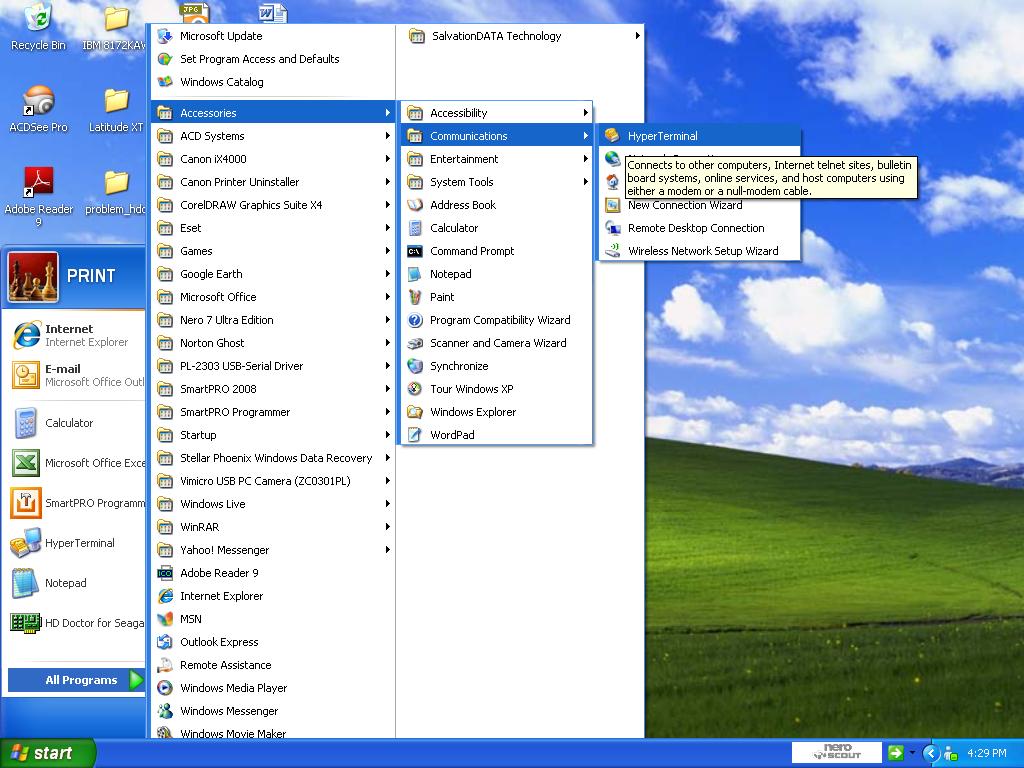1024x768 pixels.
Task: Click the Adobe Reader 9 menu icon
Action: tap(165, 573)
